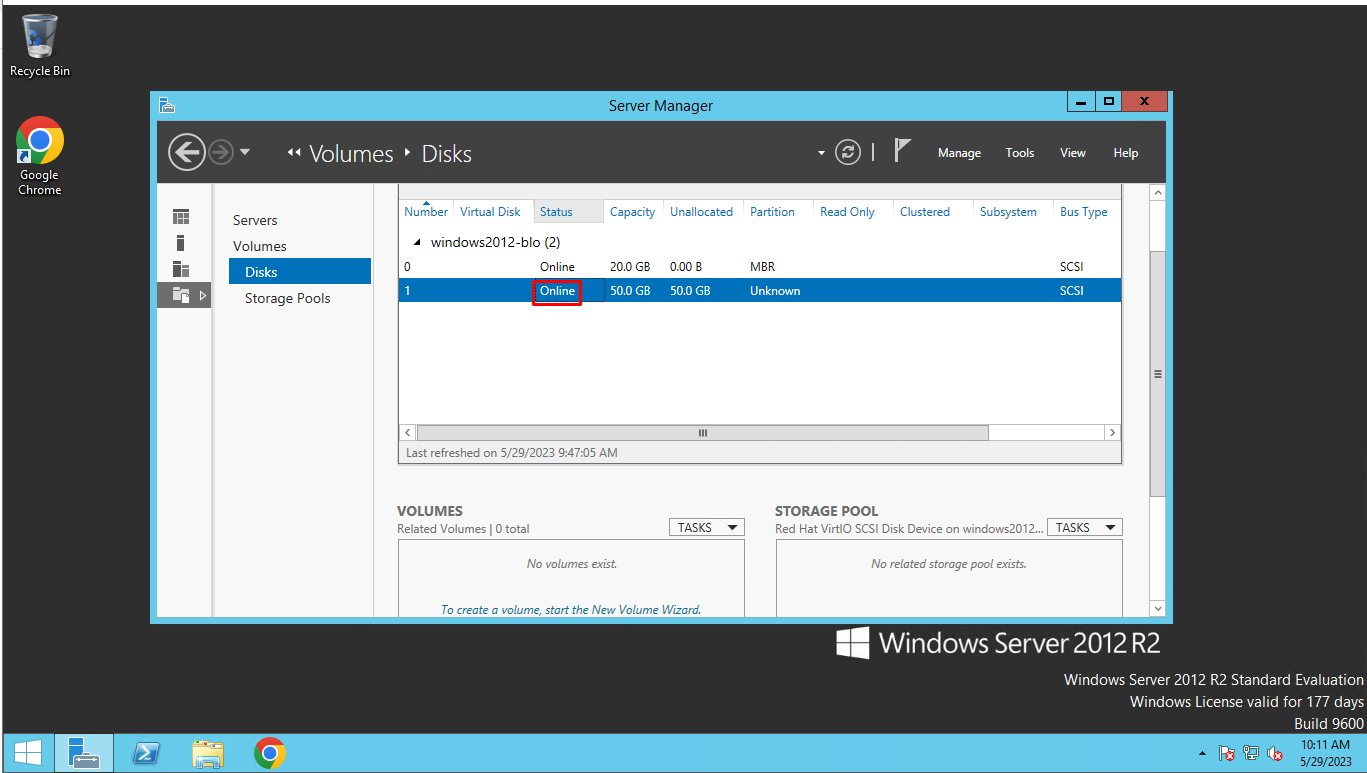1367x773 pixels.
Task: Select disk 0 row with 20.0 GB capacity
Action: pos(760,267)
